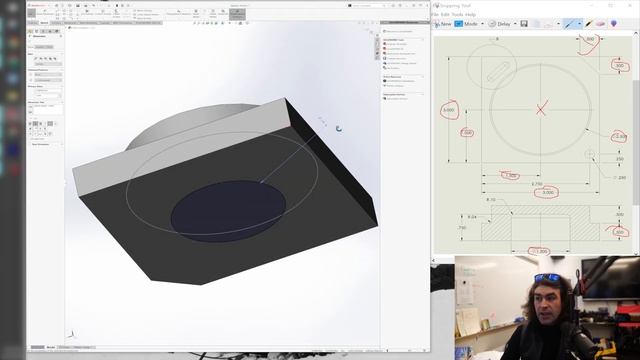
Task: Click the Mode button in Snipping Tool
Action: point(466,24)
